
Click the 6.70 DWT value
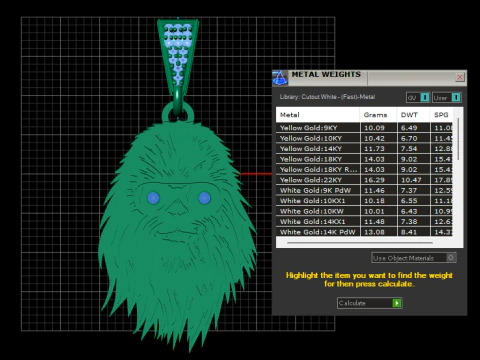(409, 138)
